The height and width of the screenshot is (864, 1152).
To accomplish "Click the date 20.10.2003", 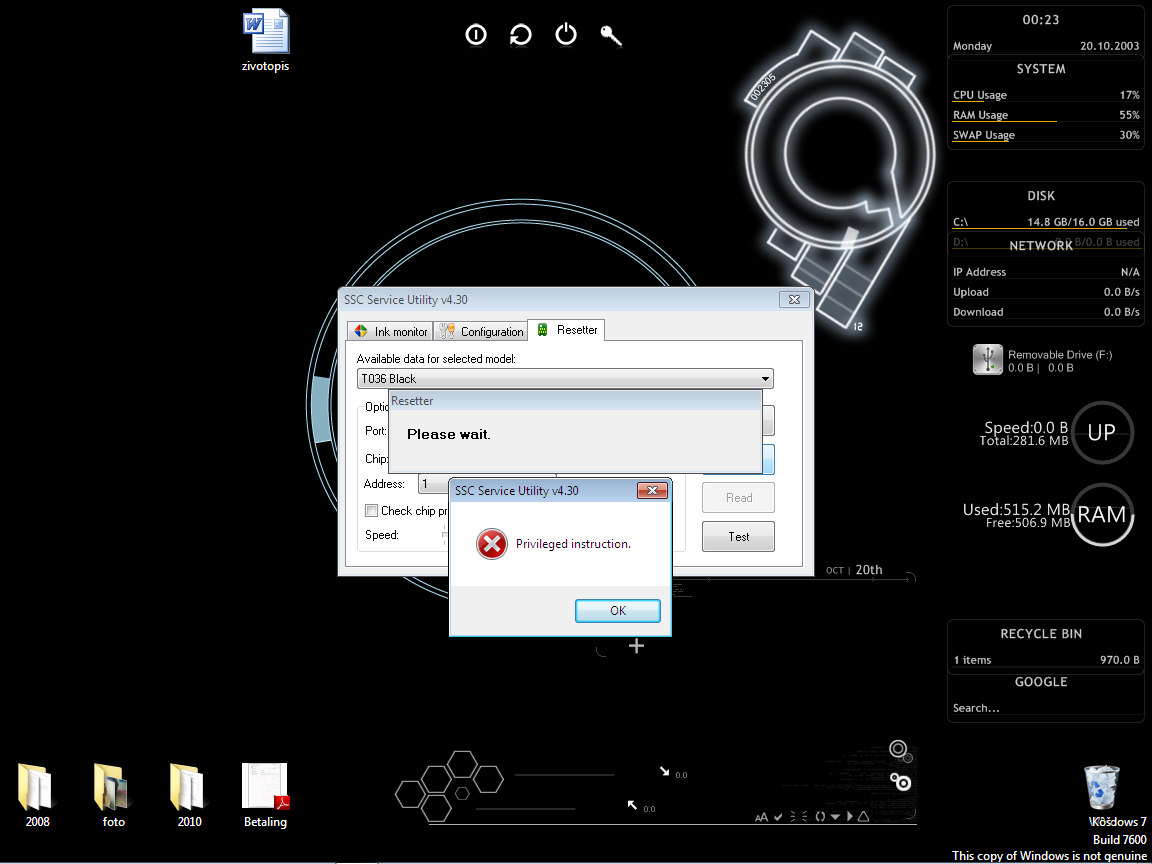I will tap(1109, 46).
